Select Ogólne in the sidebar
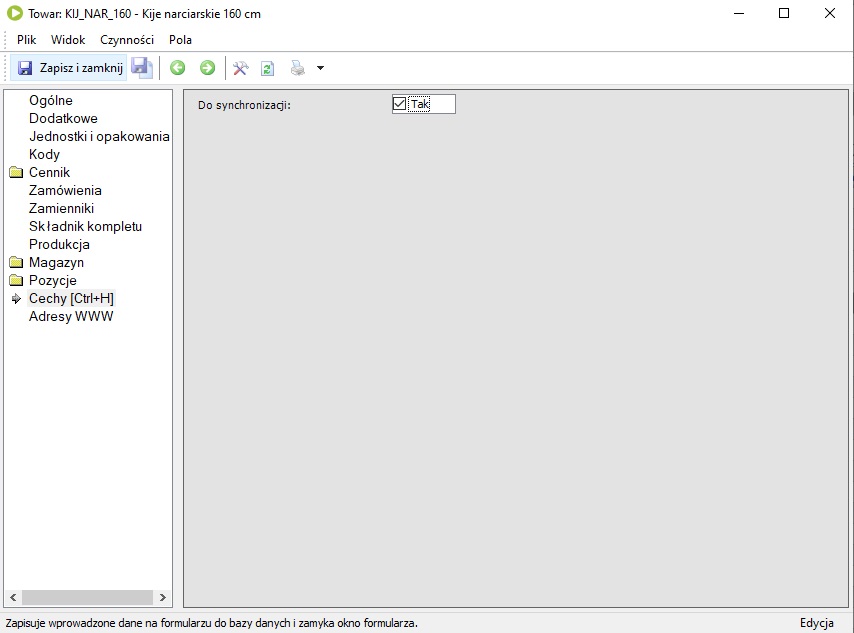Image resolution: width=854 pixels, height=633 pixels. 51,100
